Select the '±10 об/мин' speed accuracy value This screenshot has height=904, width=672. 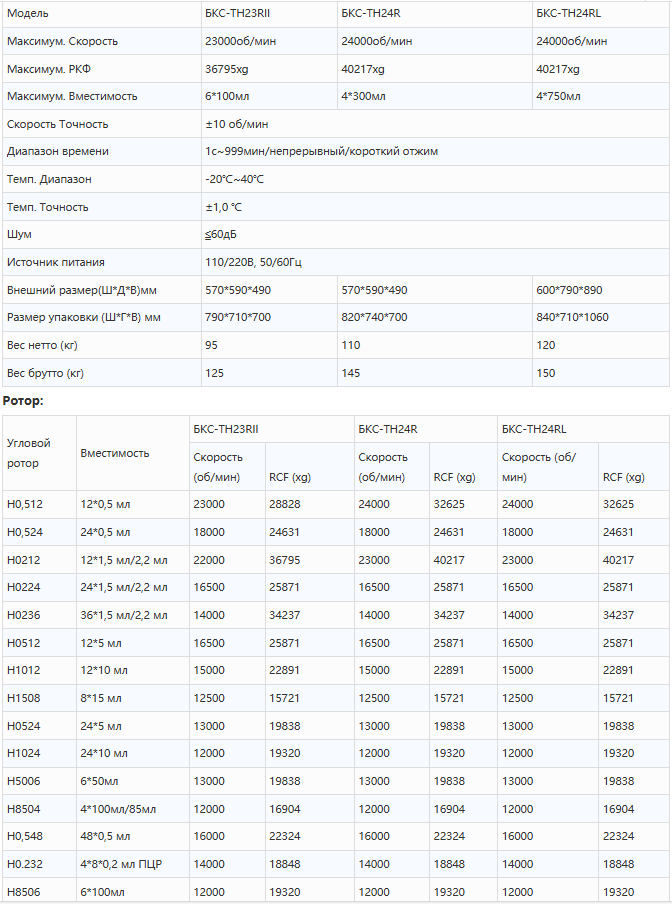(237, 124)
